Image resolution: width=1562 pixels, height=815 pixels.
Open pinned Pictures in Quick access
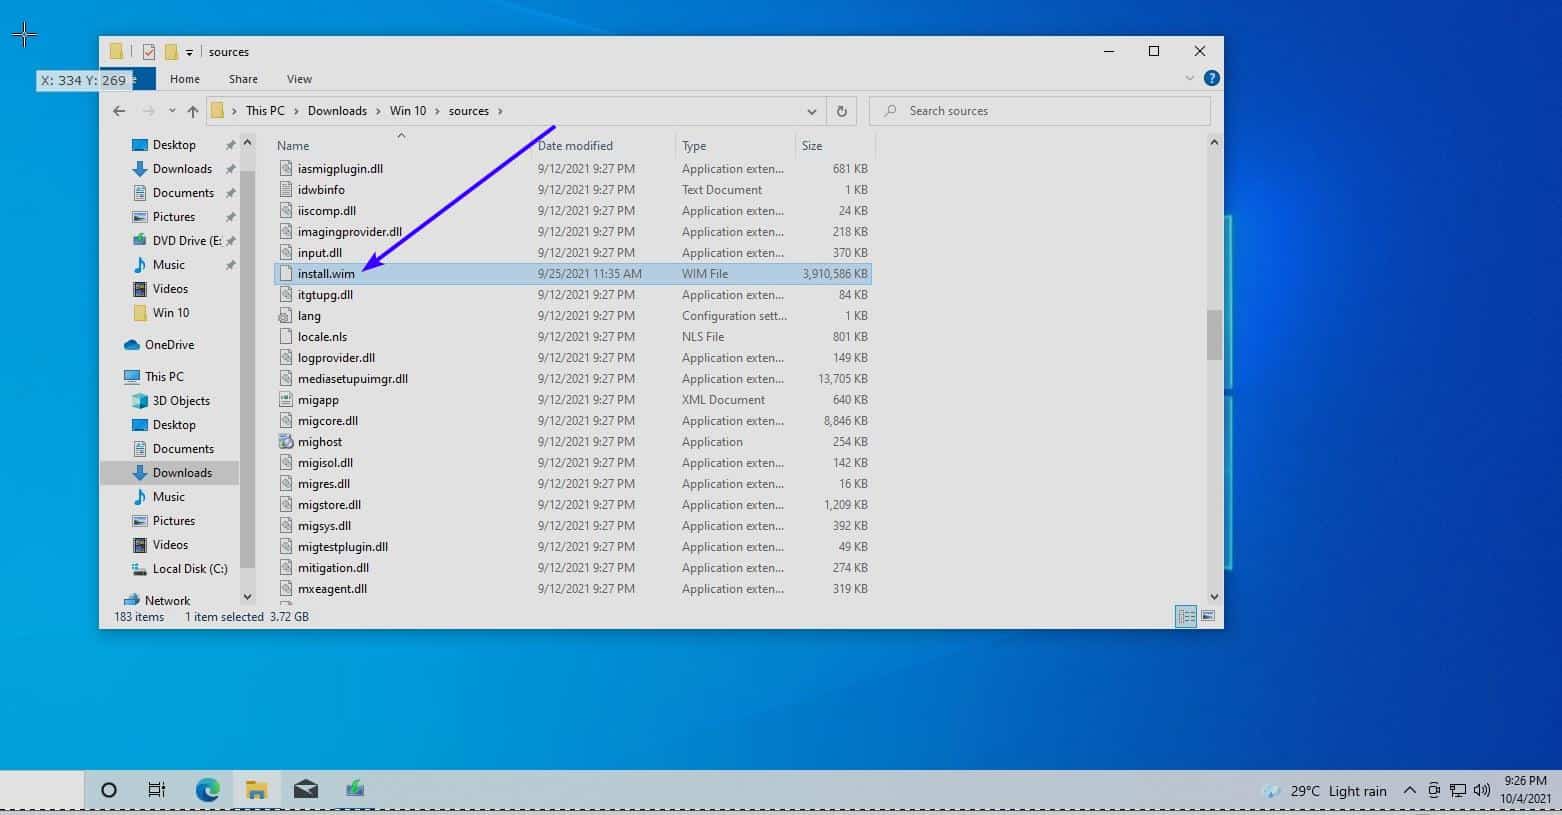[x=174, y=217]
